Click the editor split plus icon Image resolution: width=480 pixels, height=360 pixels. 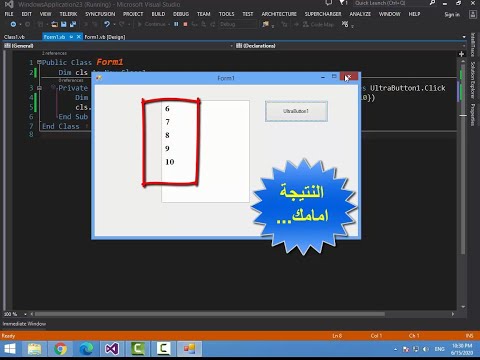click(x=461, y=54)
